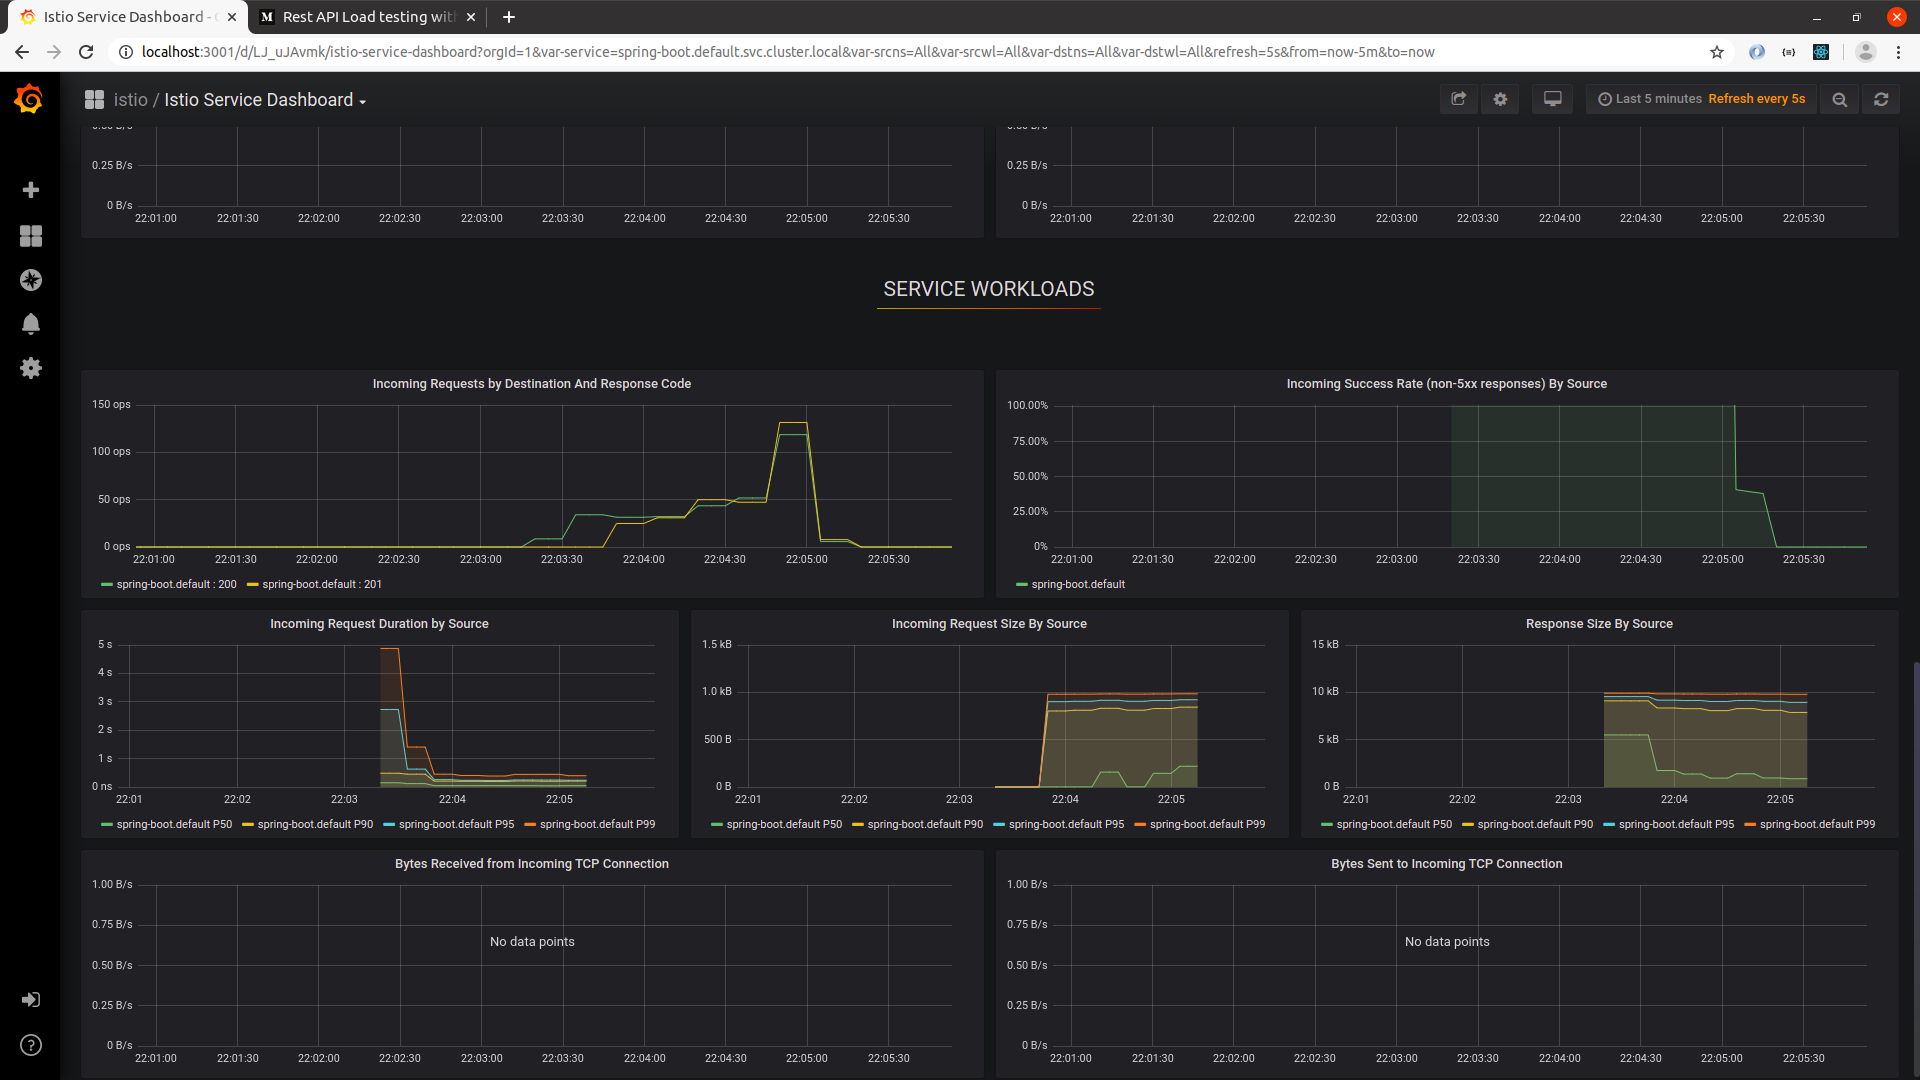The height and width of the screenshot is (1080, 1920).
Task: Close the Istio Service Dashboard tab
Action: [x=231, y=17]
